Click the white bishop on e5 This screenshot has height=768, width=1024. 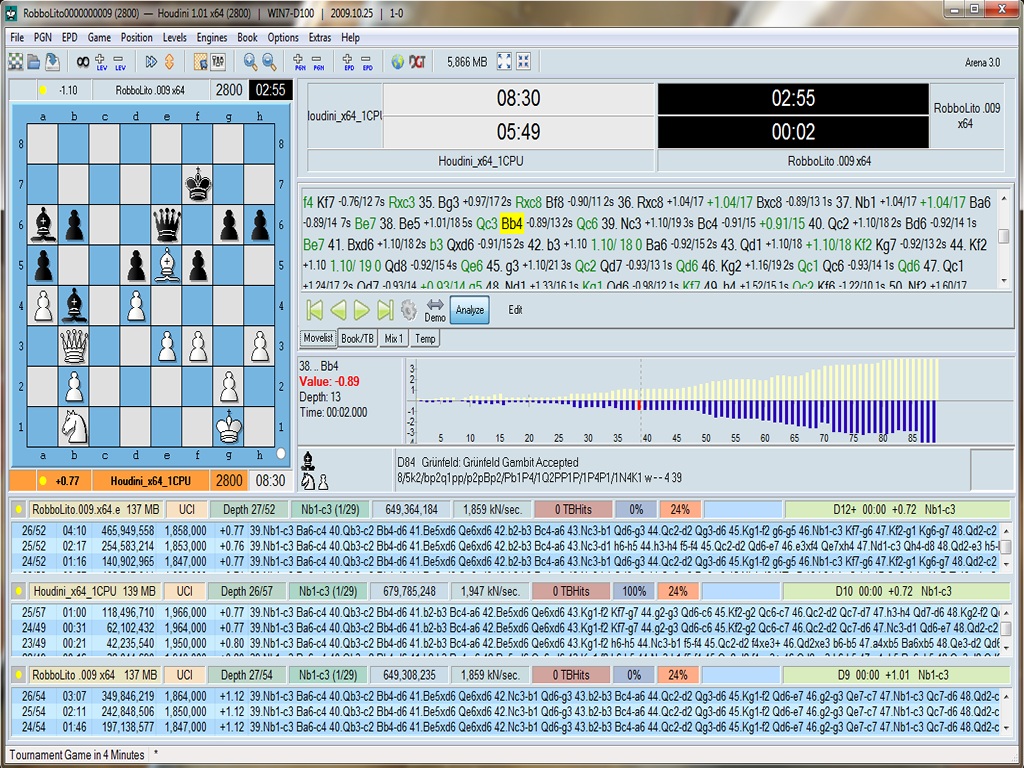pos(167,264)
